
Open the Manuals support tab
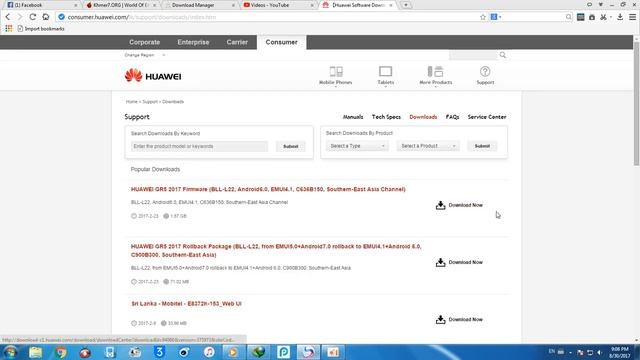click(353, 117)
